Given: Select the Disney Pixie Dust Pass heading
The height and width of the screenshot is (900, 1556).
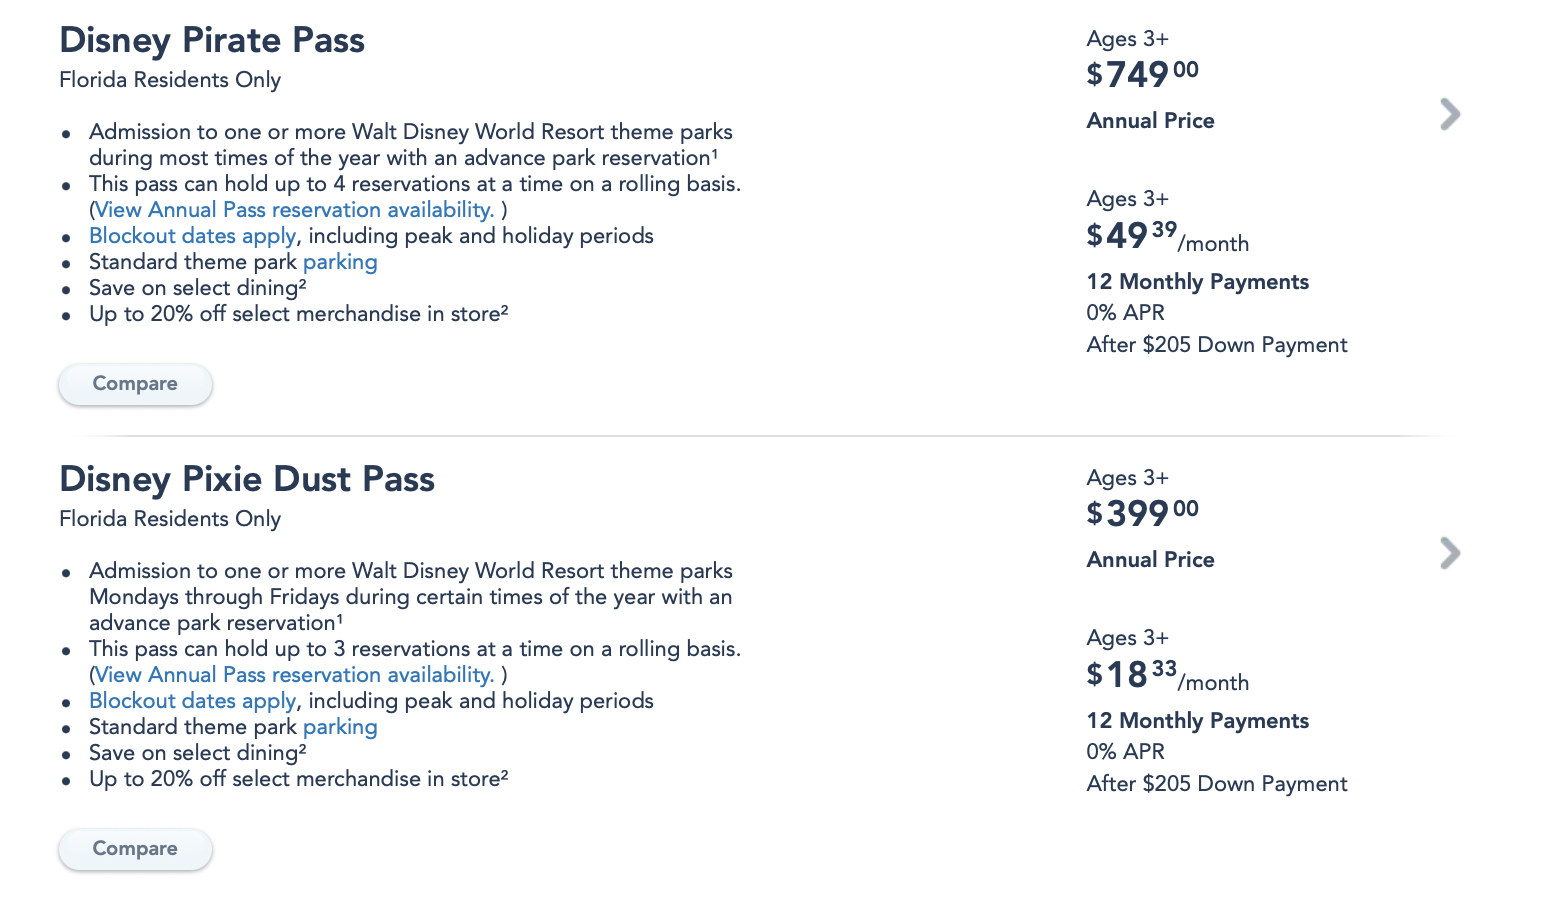Looking at the screenshot, I should click(247, 479).
